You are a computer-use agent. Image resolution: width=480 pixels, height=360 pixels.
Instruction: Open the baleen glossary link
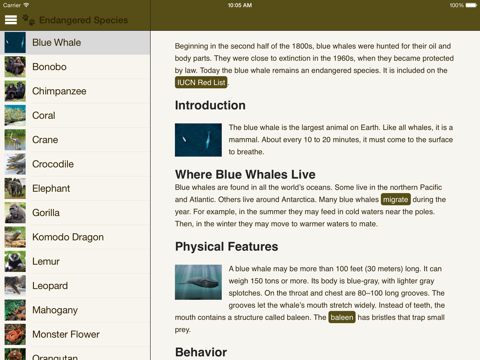tap(342, 317)
